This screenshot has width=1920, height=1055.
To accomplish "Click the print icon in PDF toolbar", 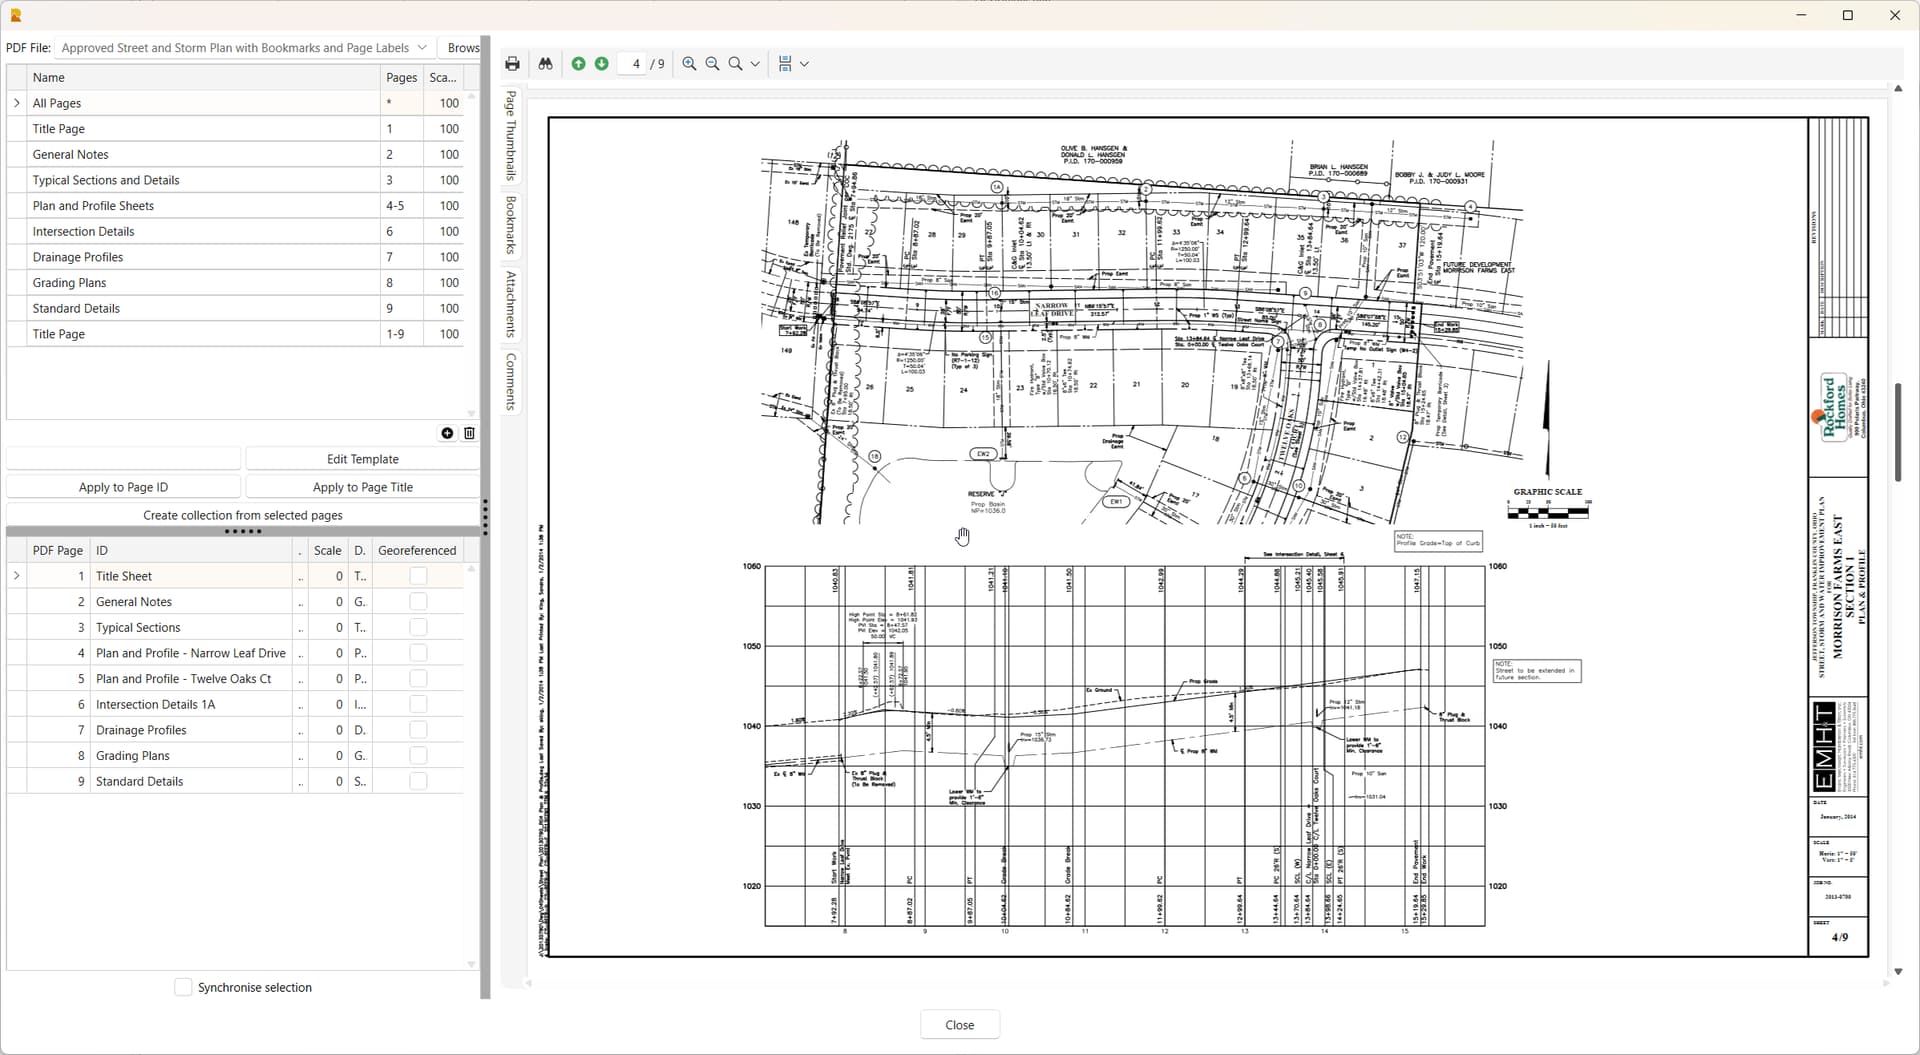I will (x=512, y=64).
